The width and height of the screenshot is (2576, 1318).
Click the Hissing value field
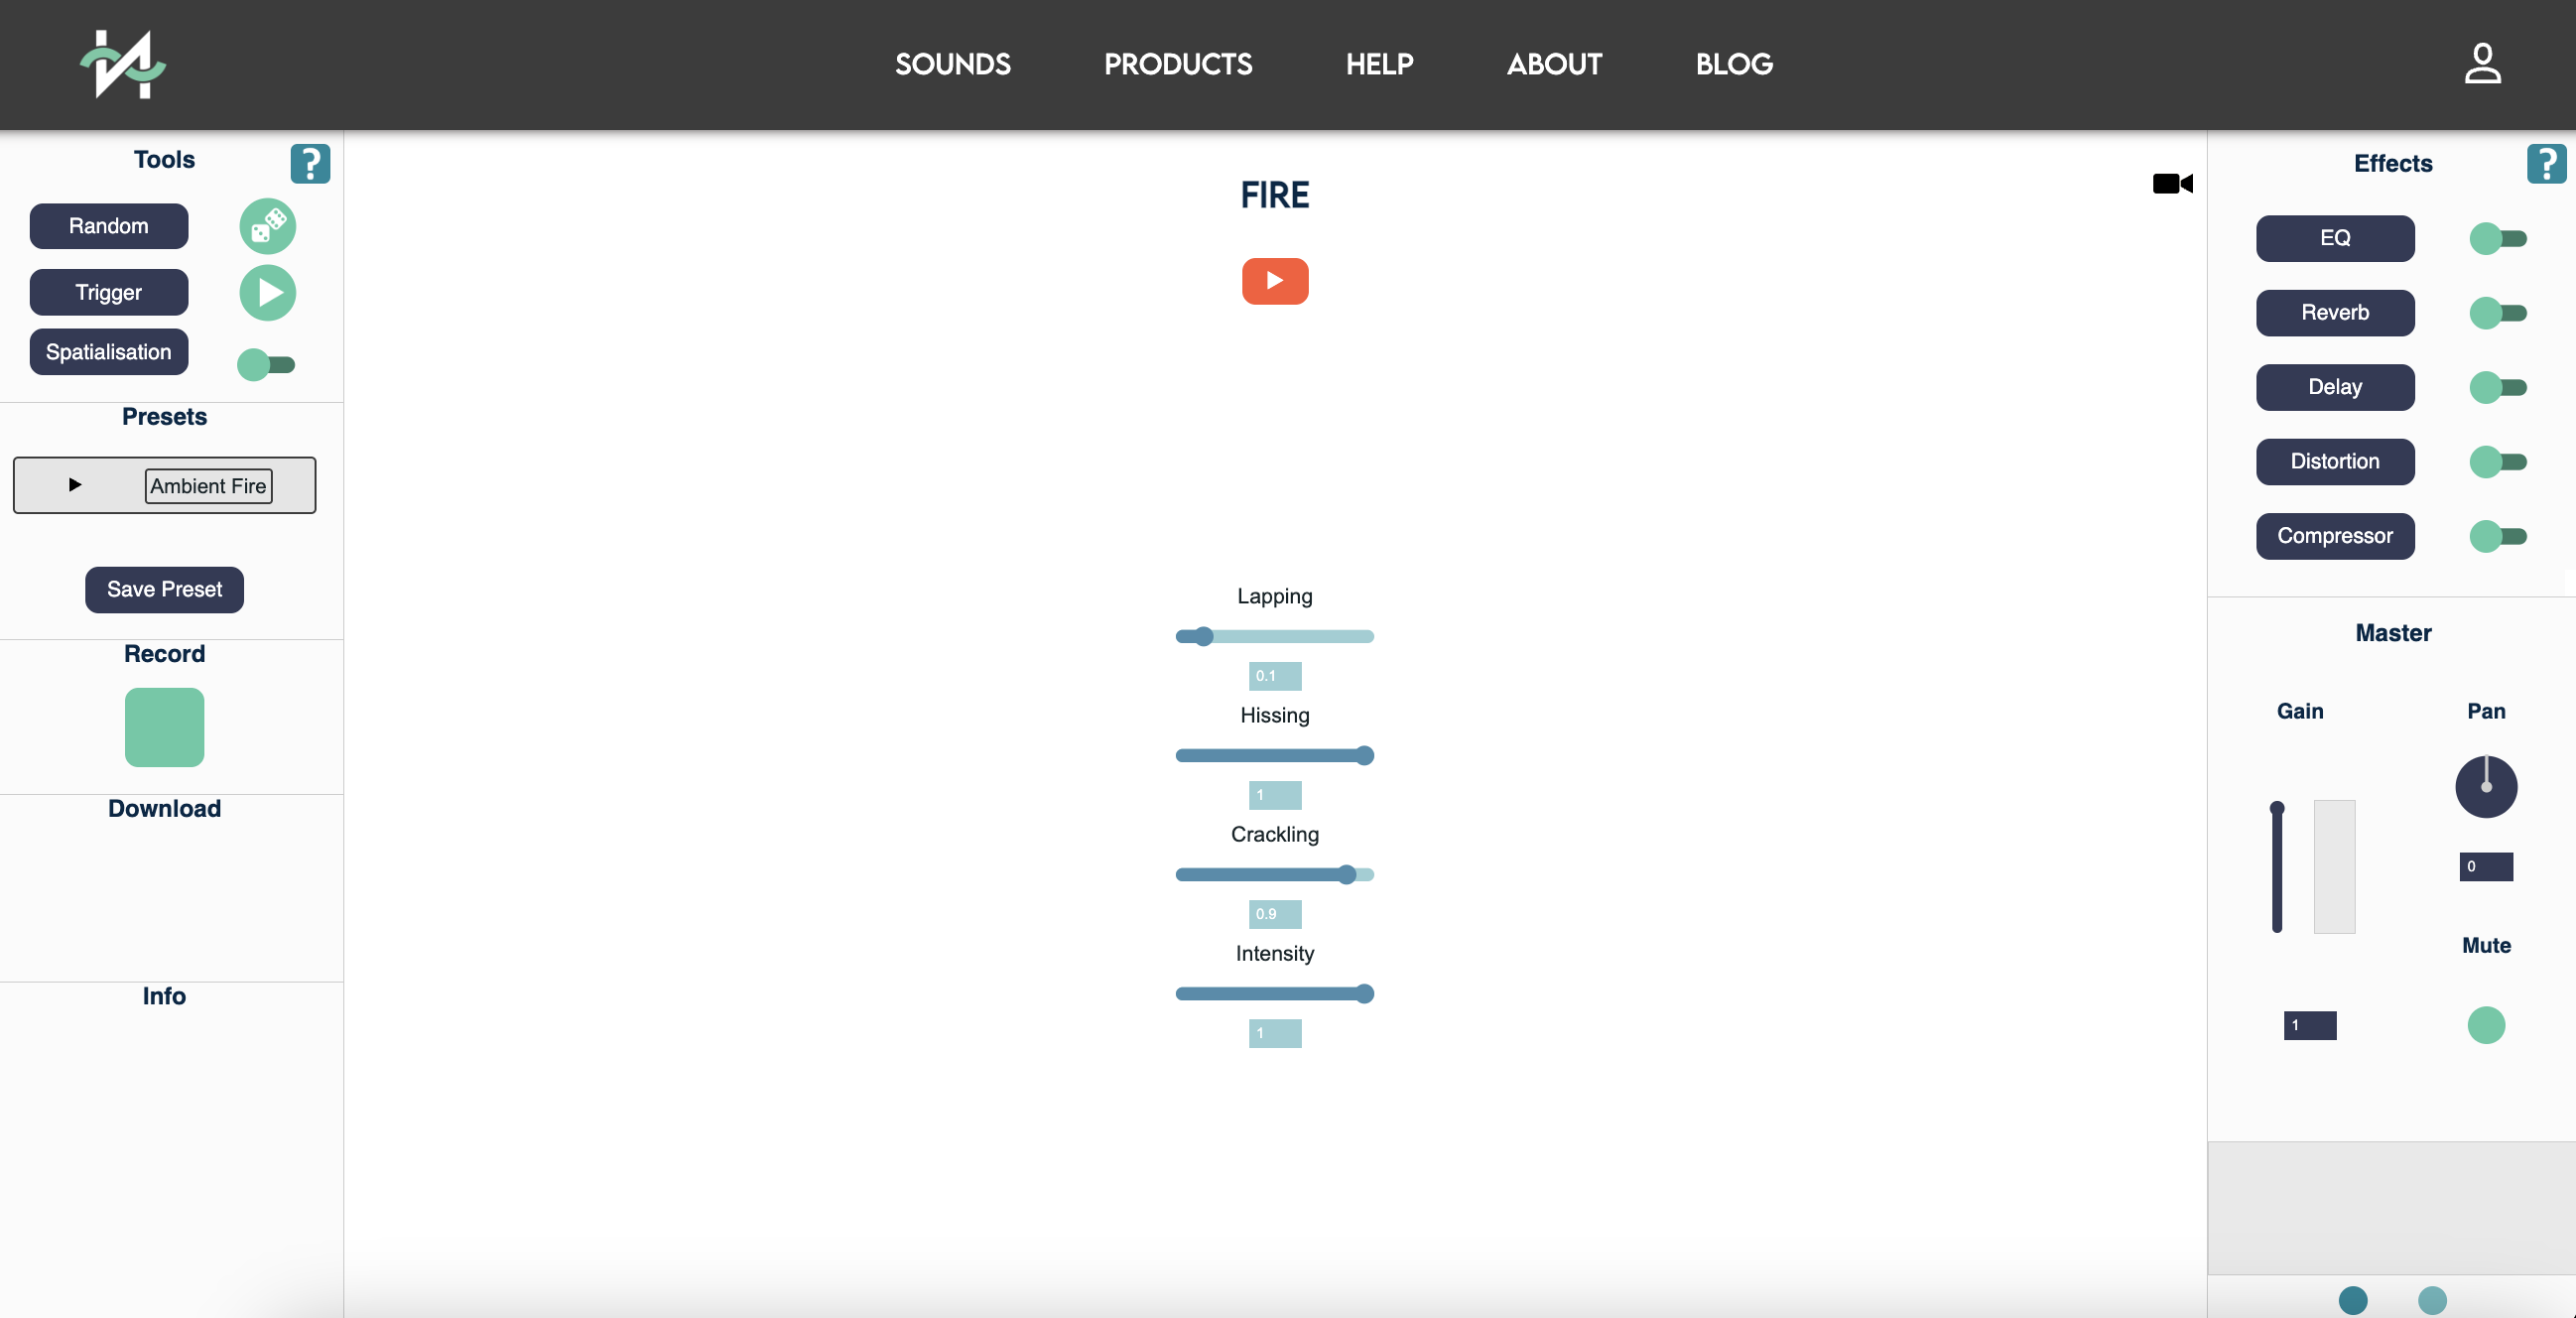1275,796
